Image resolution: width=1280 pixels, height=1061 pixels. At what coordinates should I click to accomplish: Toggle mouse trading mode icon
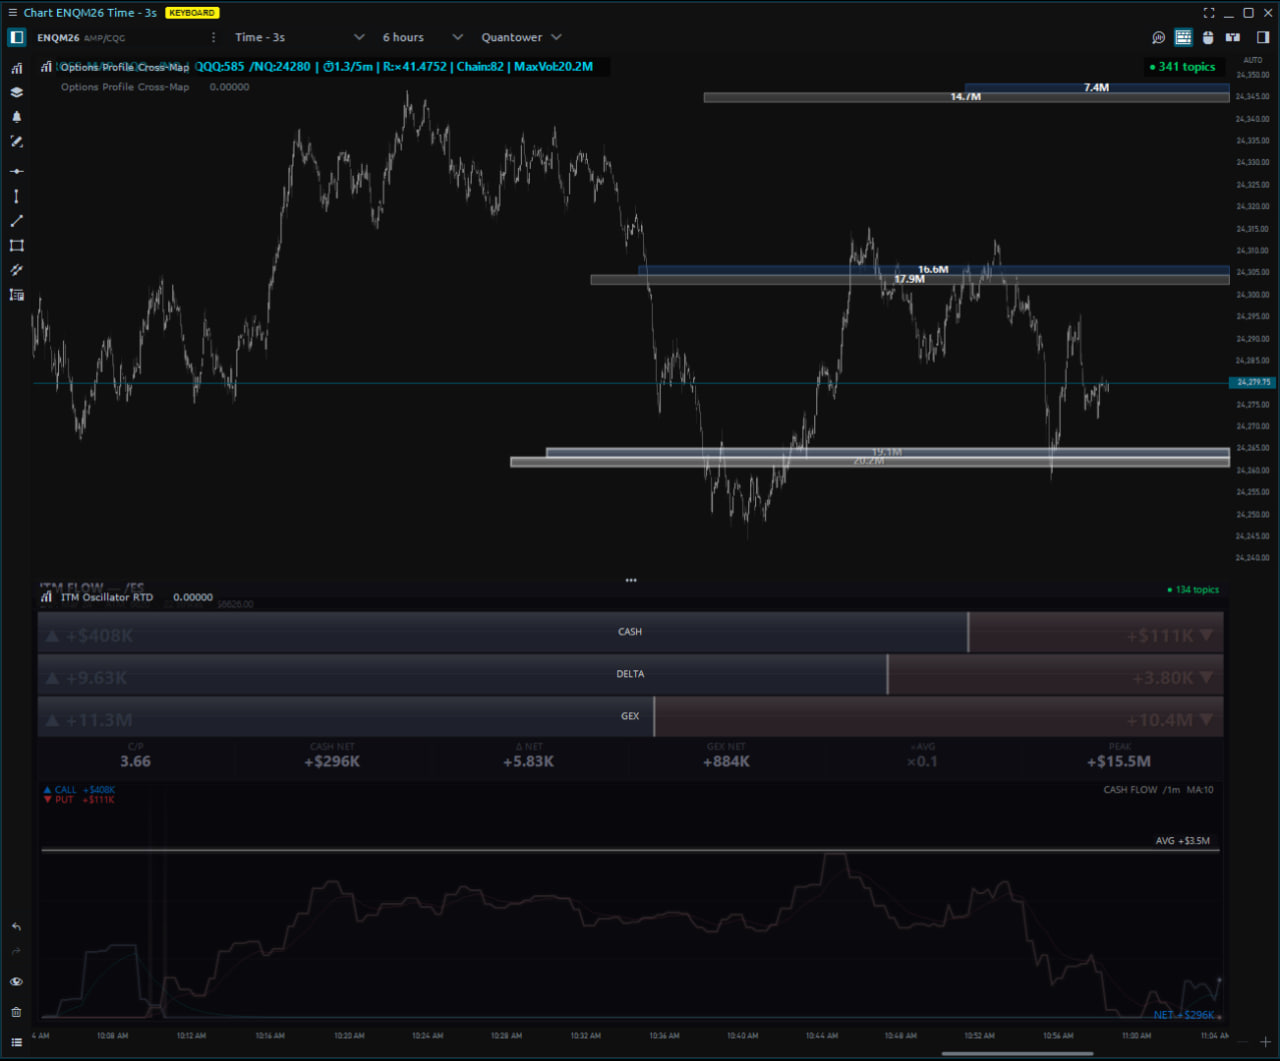[1208, 38]
